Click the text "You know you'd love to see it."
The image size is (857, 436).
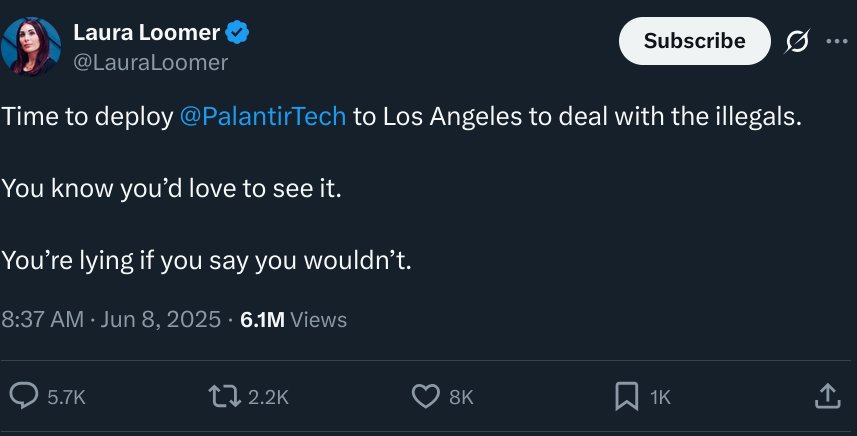[171, 189]
